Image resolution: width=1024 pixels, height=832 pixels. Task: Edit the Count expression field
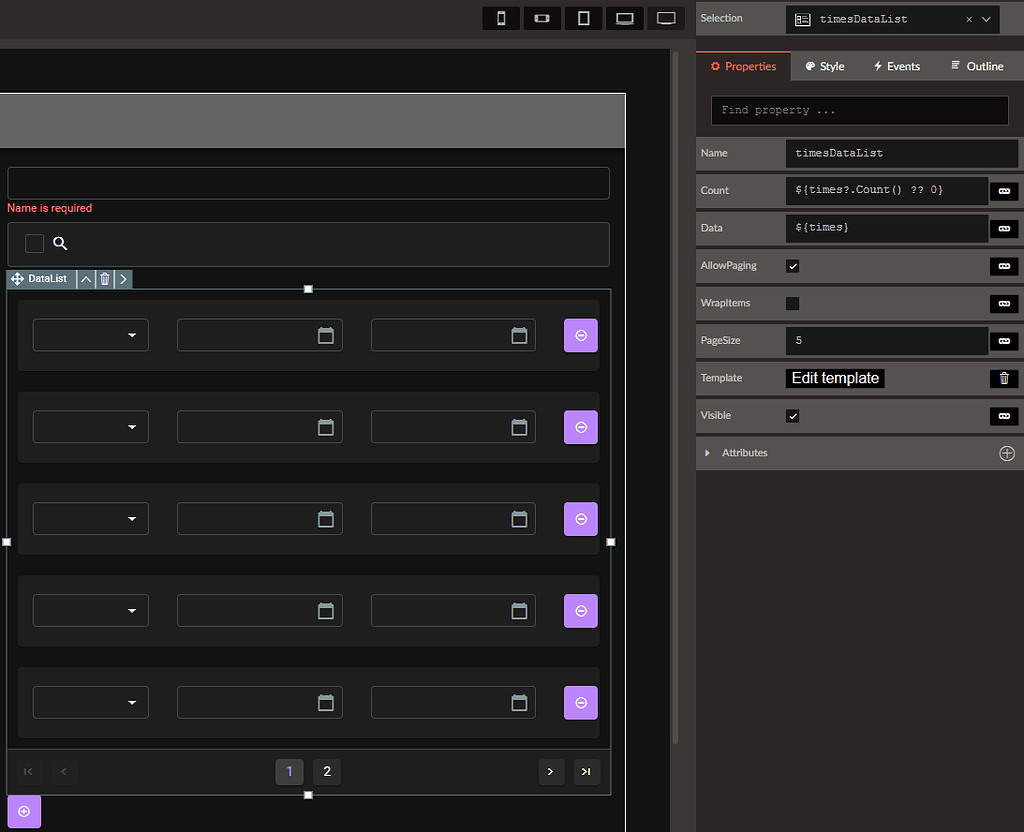pyautogui.click(x=886, y=190)
